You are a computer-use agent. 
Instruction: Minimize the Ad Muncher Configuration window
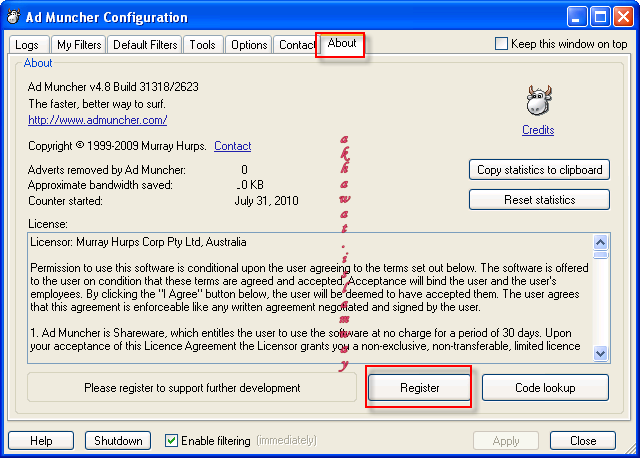pyautogui.click(x=577, y=17)
